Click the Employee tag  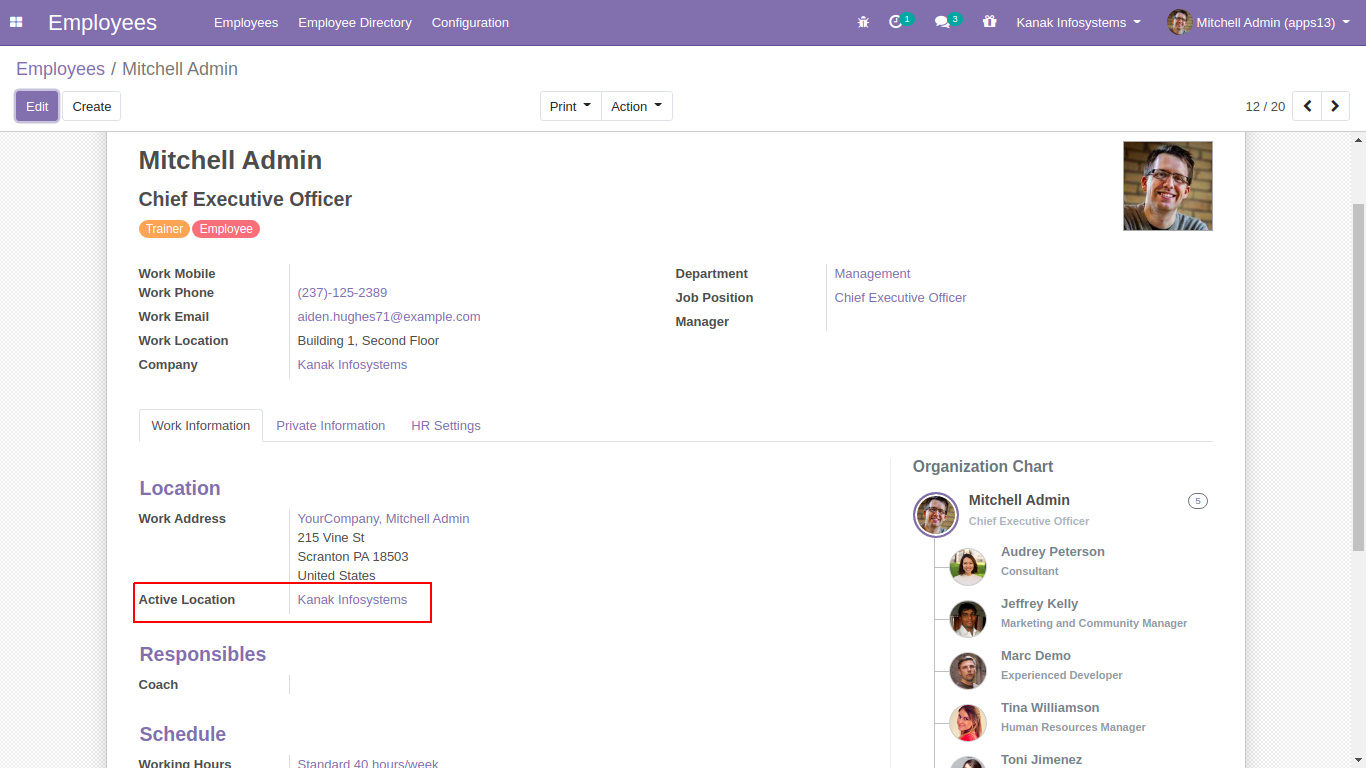pos(226,229)
